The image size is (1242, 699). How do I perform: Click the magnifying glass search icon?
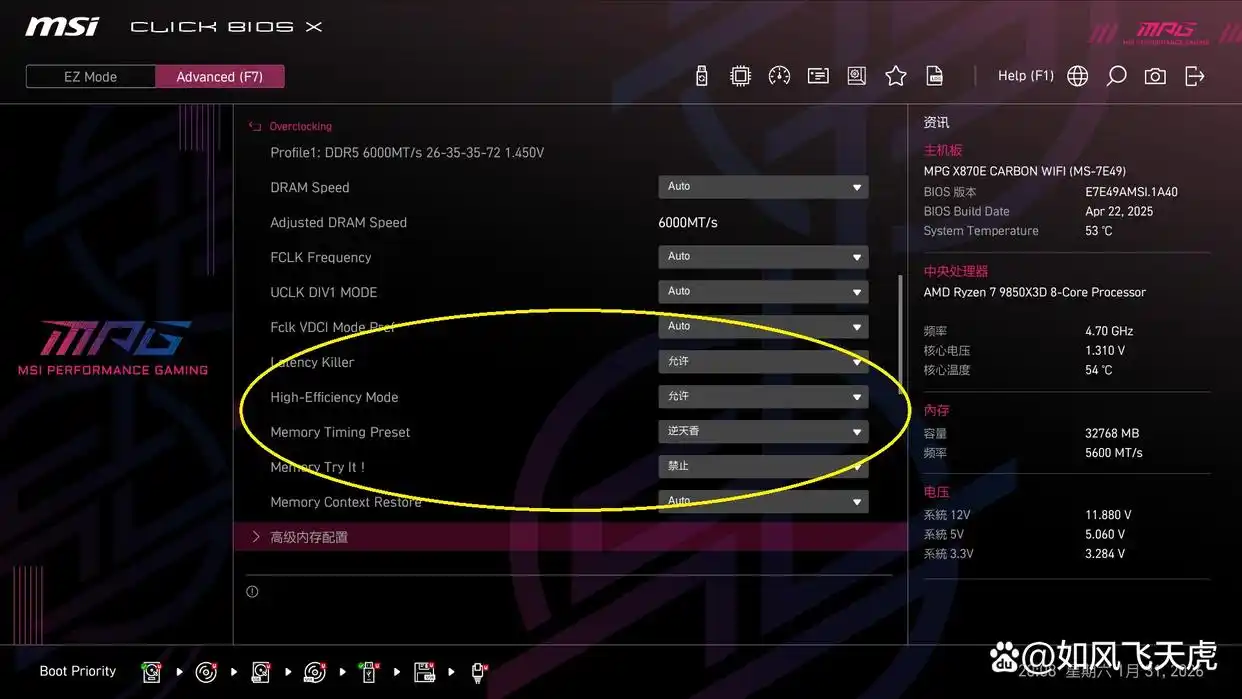pyautogui.click(x=1116, y=76)
